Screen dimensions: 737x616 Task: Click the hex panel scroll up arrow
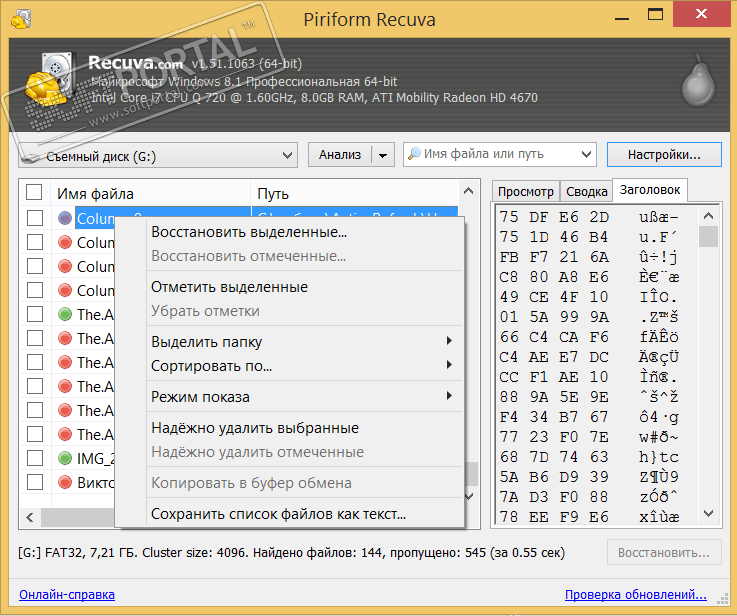(708, 216)
